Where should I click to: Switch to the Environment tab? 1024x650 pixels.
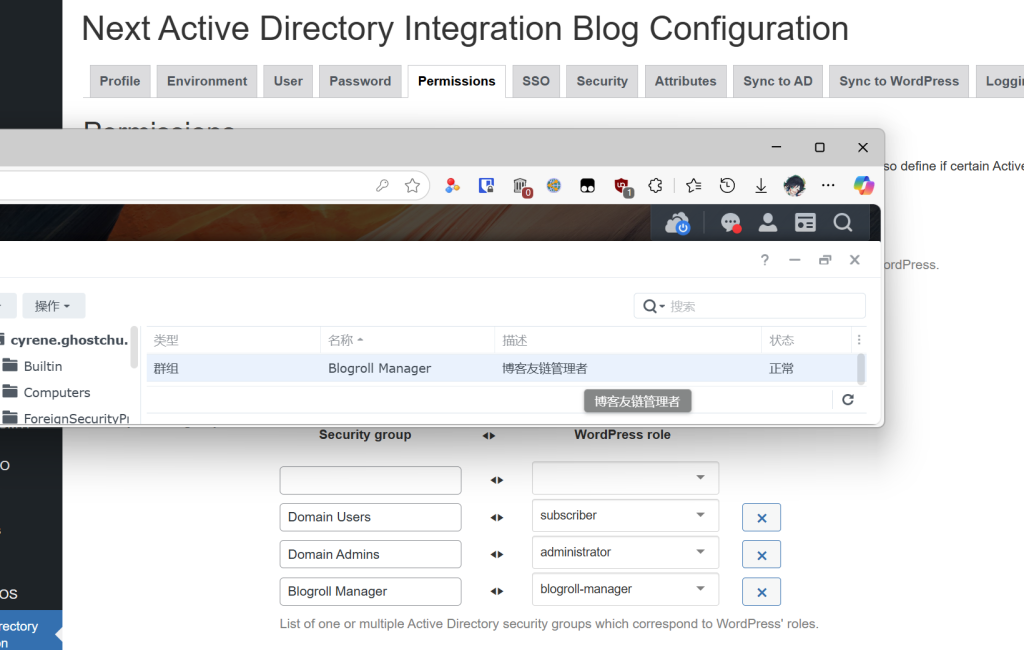[x=207, y=81]
